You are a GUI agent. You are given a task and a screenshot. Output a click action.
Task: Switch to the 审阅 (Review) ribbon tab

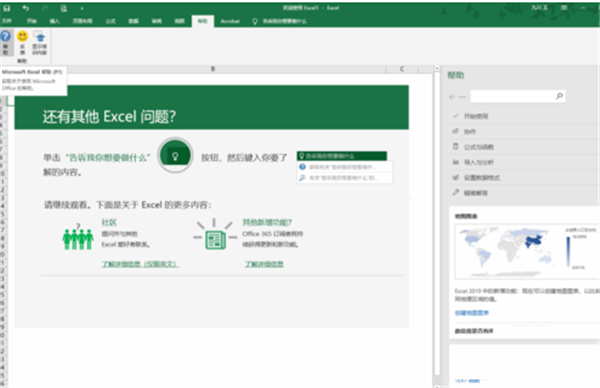click(157, 21)
